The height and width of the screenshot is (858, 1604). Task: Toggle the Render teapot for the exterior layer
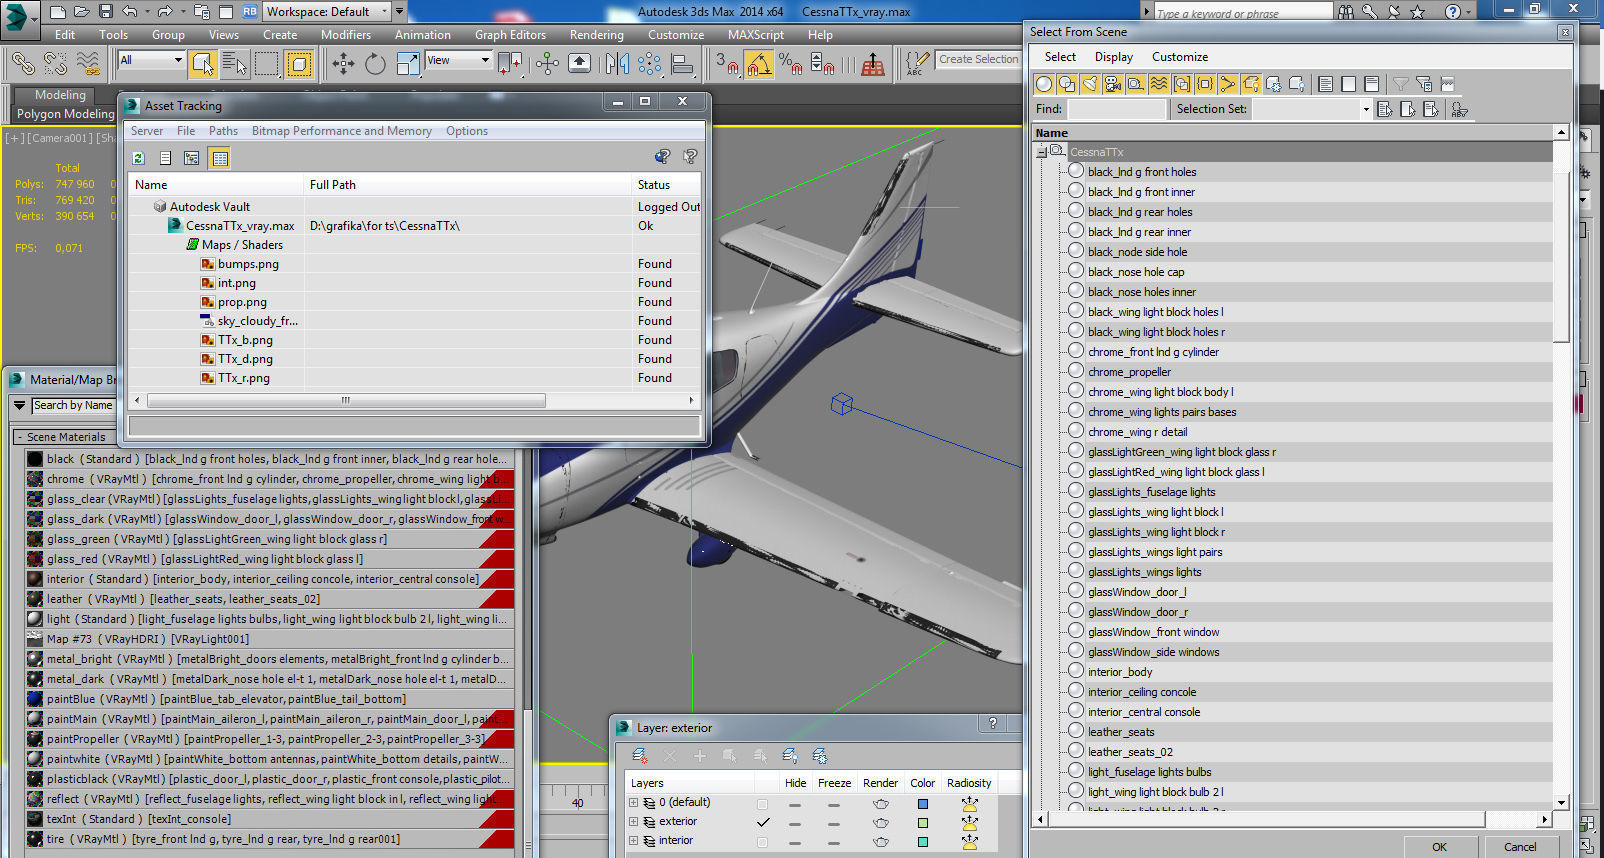[x=880, y=822]
